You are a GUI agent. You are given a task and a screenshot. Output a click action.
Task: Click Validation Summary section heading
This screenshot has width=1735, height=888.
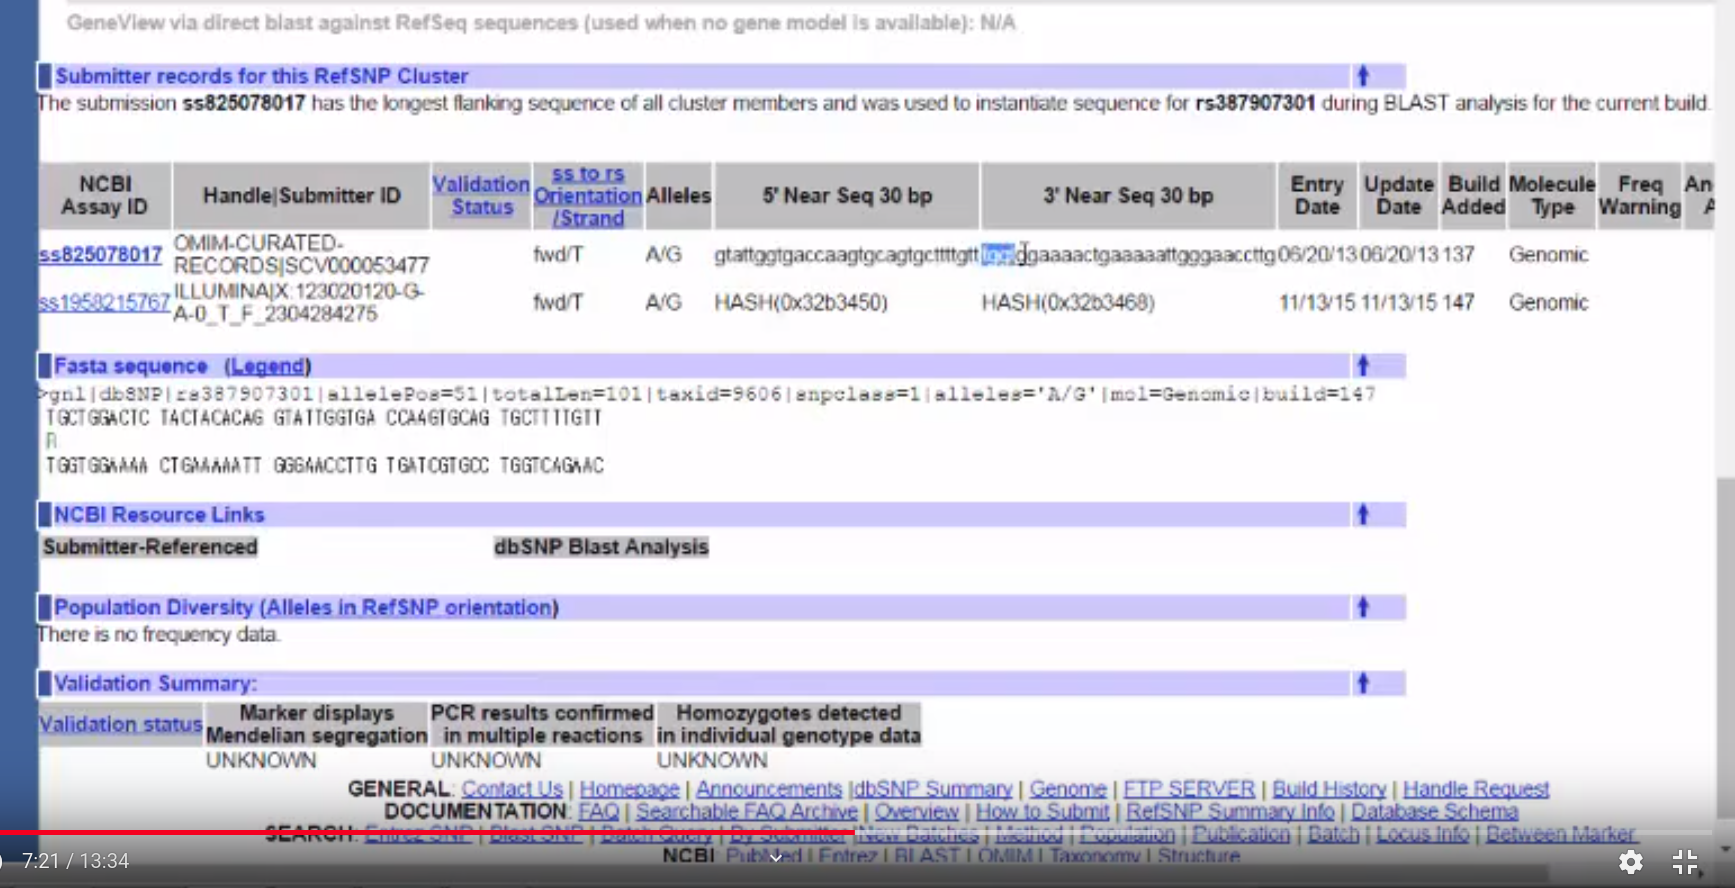[155, 684]
